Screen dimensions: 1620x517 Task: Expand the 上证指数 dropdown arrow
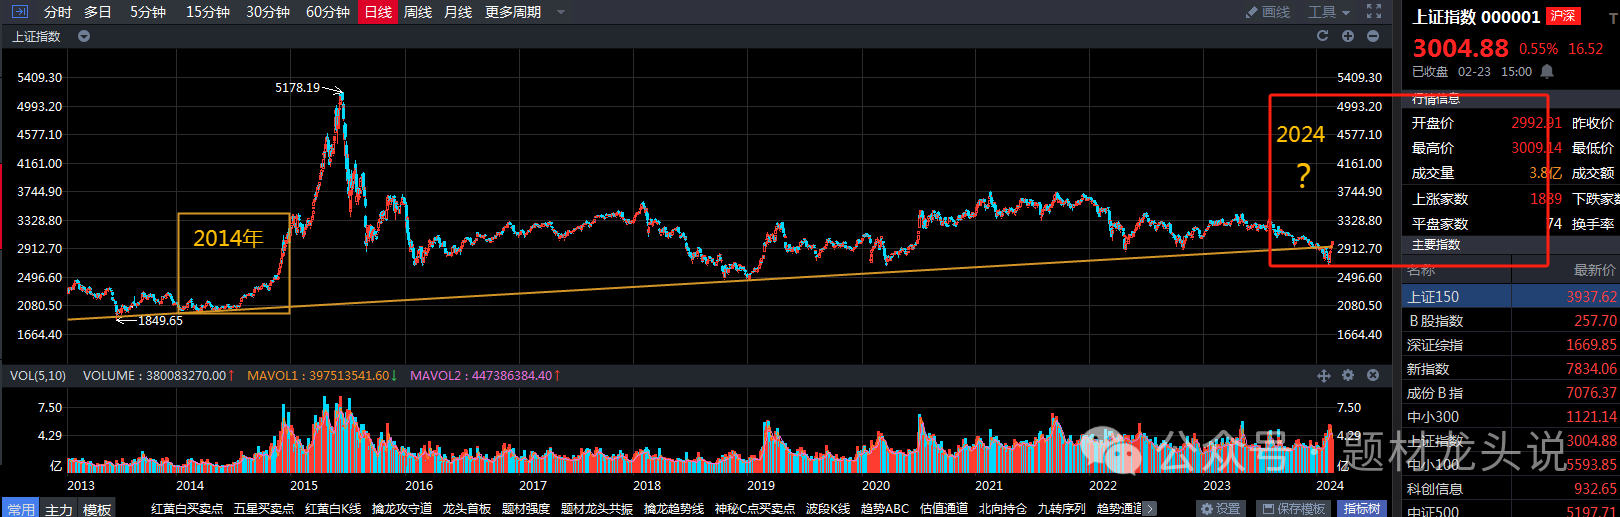84,36
